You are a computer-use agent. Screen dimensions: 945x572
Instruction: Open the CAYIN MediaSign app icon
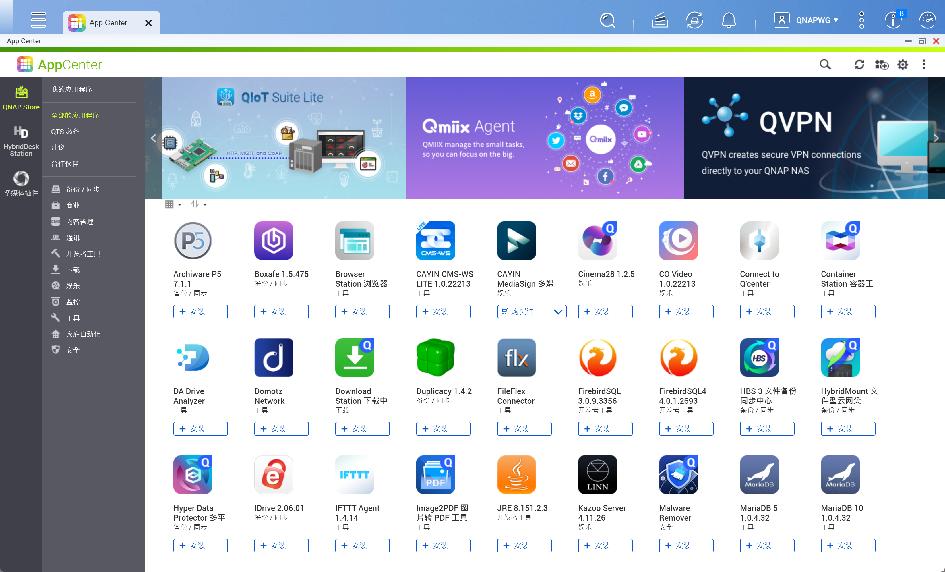516,240
